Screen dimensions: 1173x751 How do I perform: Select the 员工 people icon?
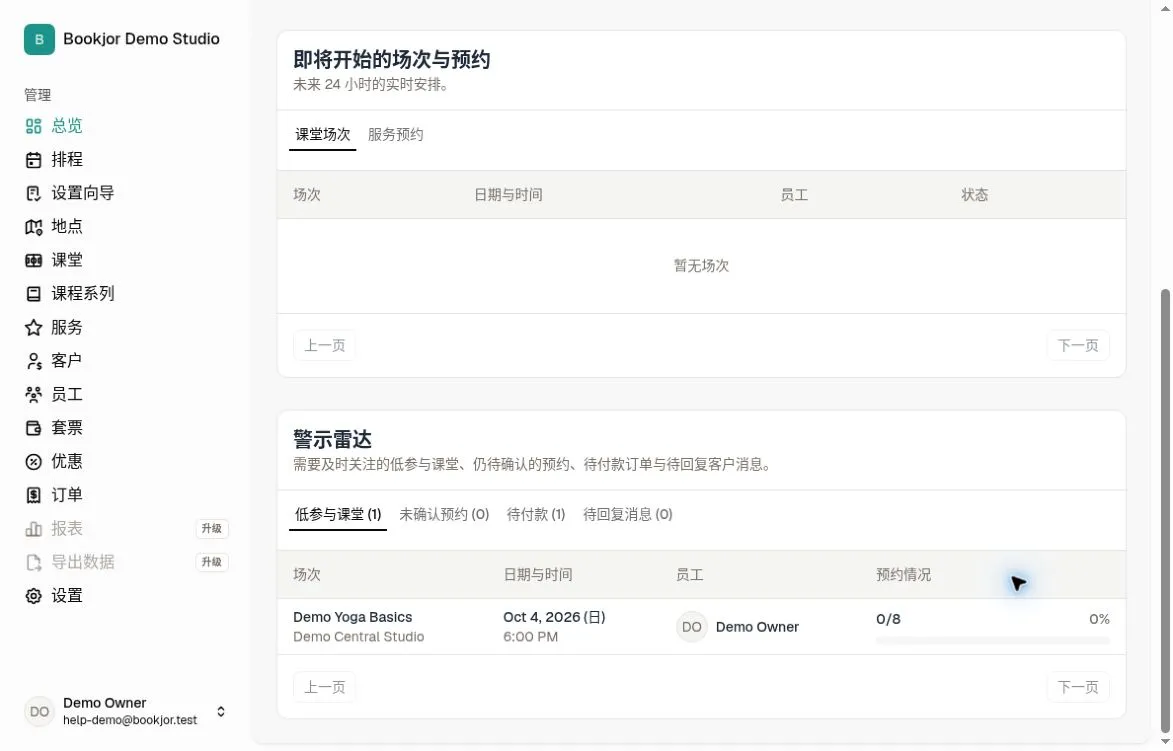[x=34, y=394]
